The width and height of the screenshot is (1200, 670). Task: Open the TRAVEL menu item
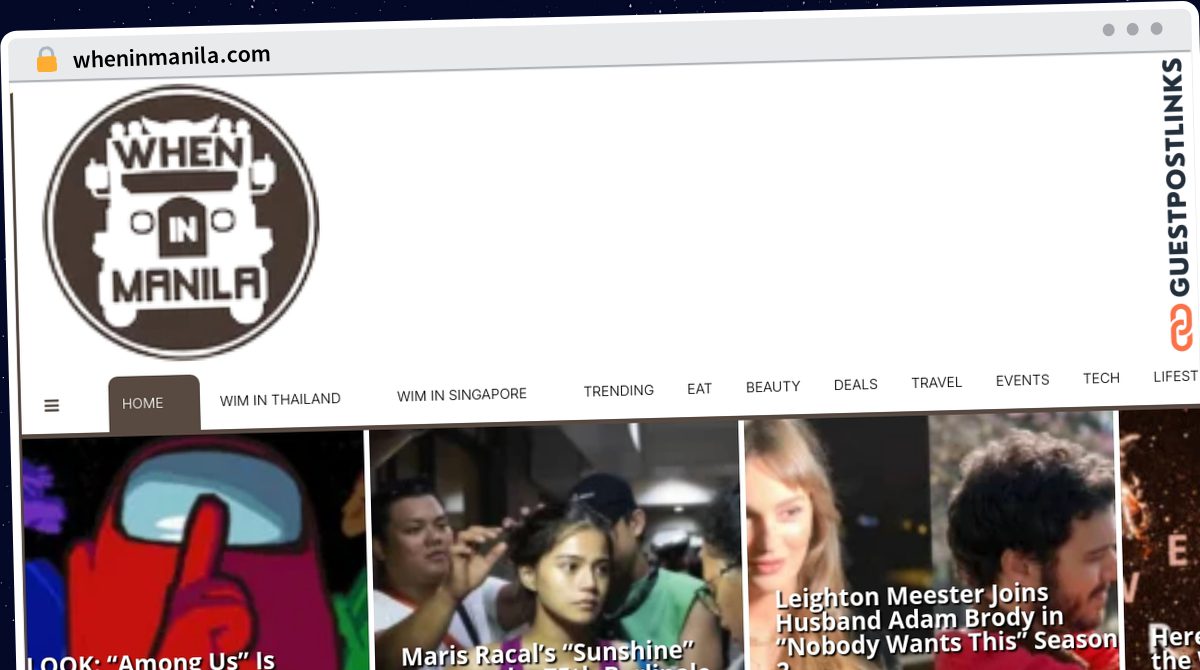937,382
